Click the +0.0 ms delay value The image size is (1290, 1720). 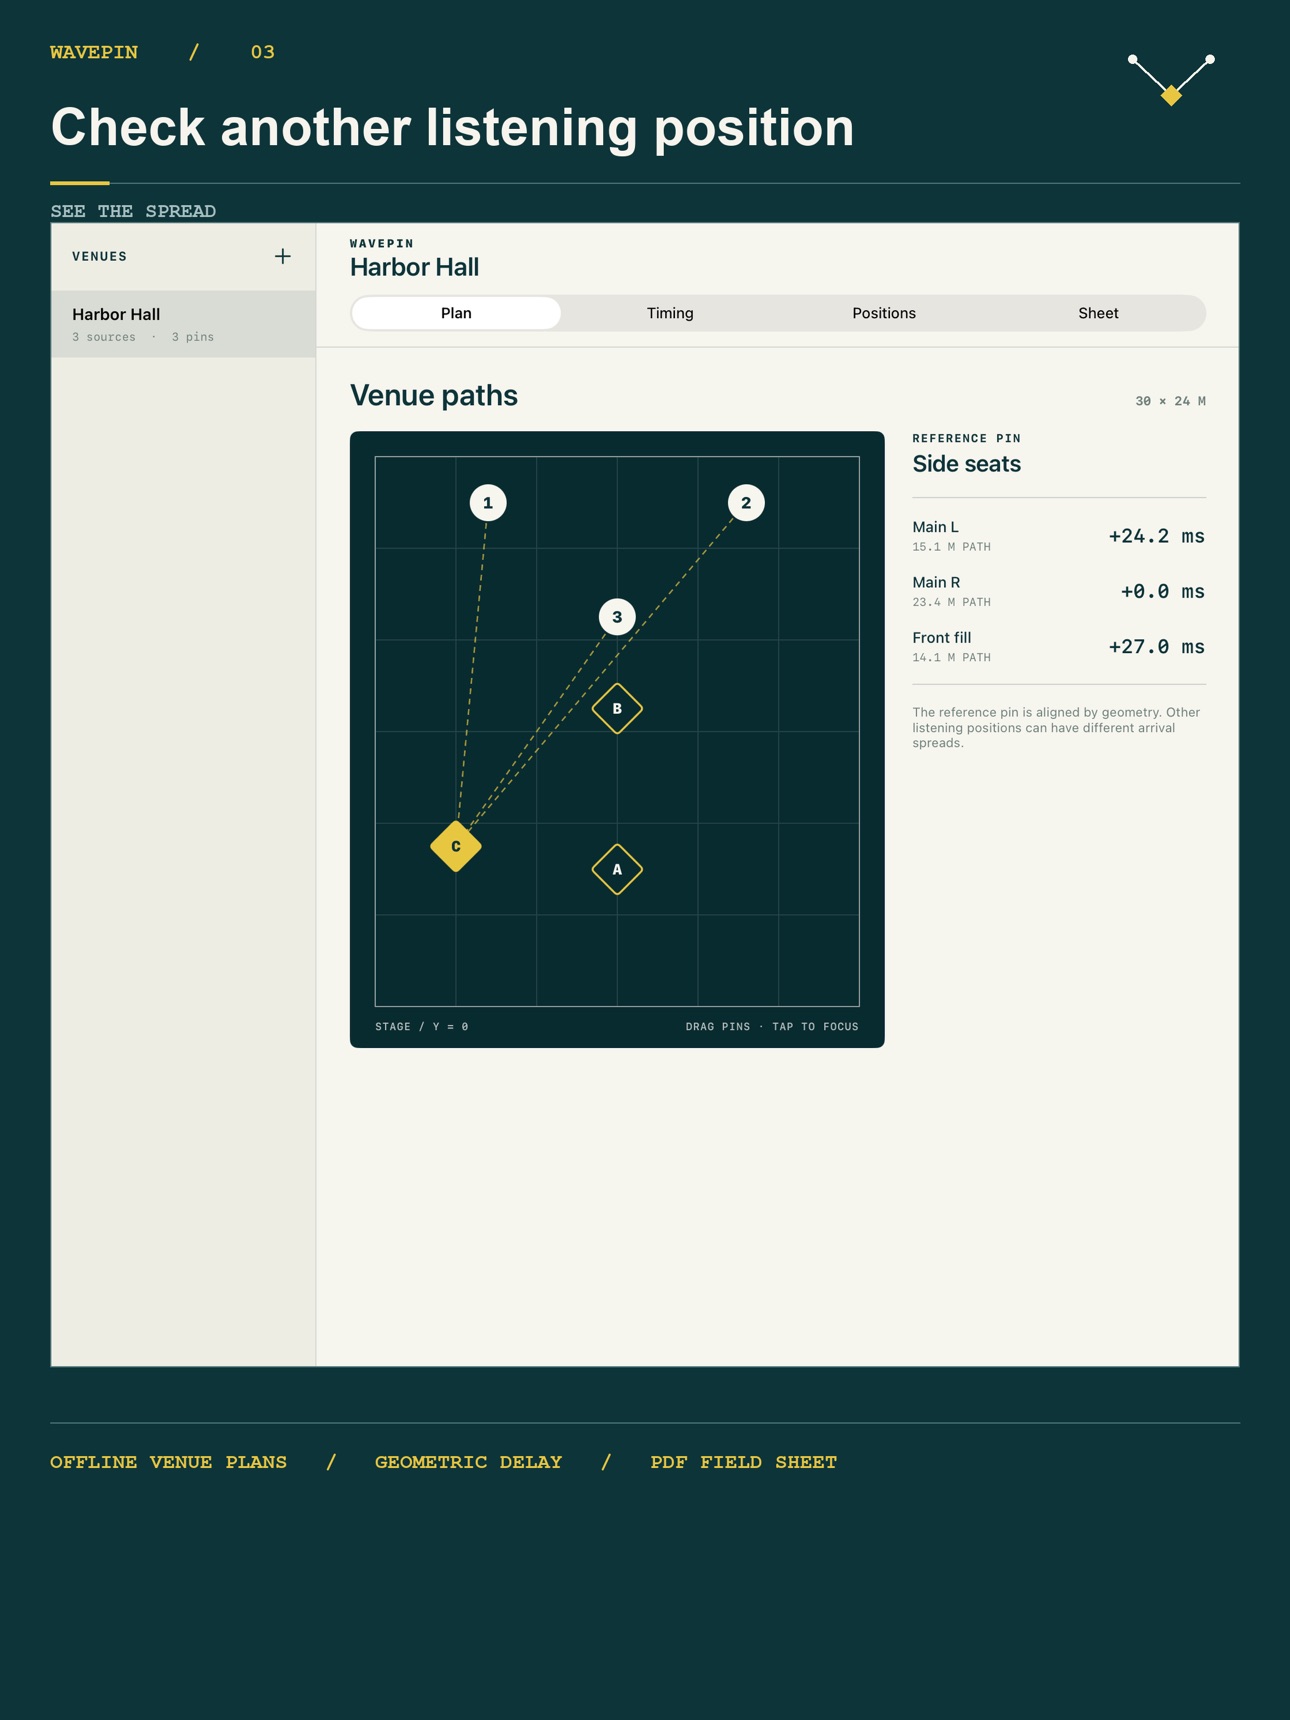click(x=1162, y=591)
